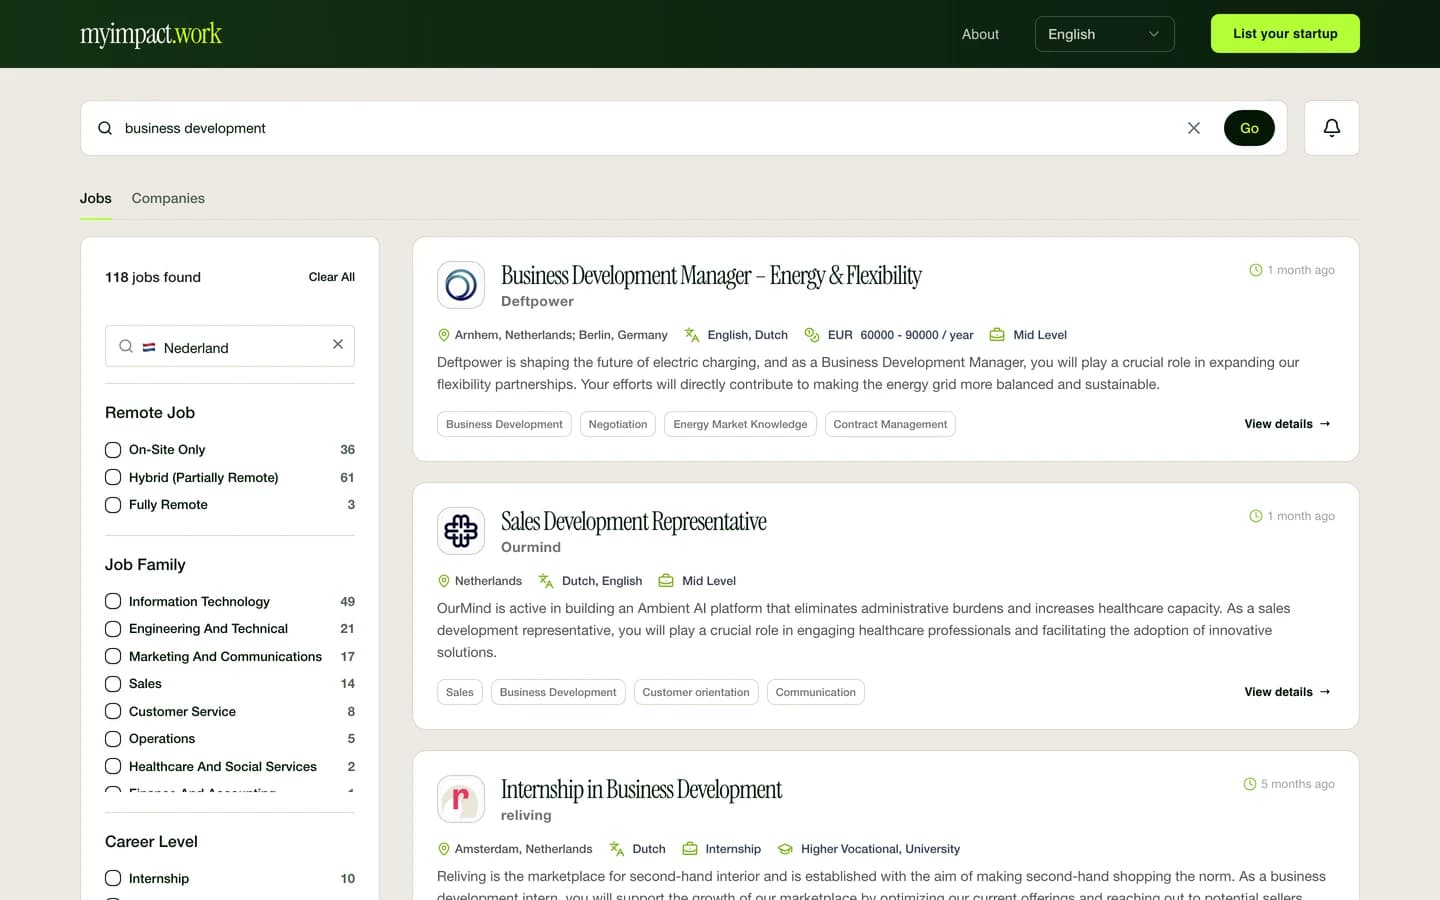Switch to the Companies tab
This screenshot has height=900, width=1440.
point(168,198)
